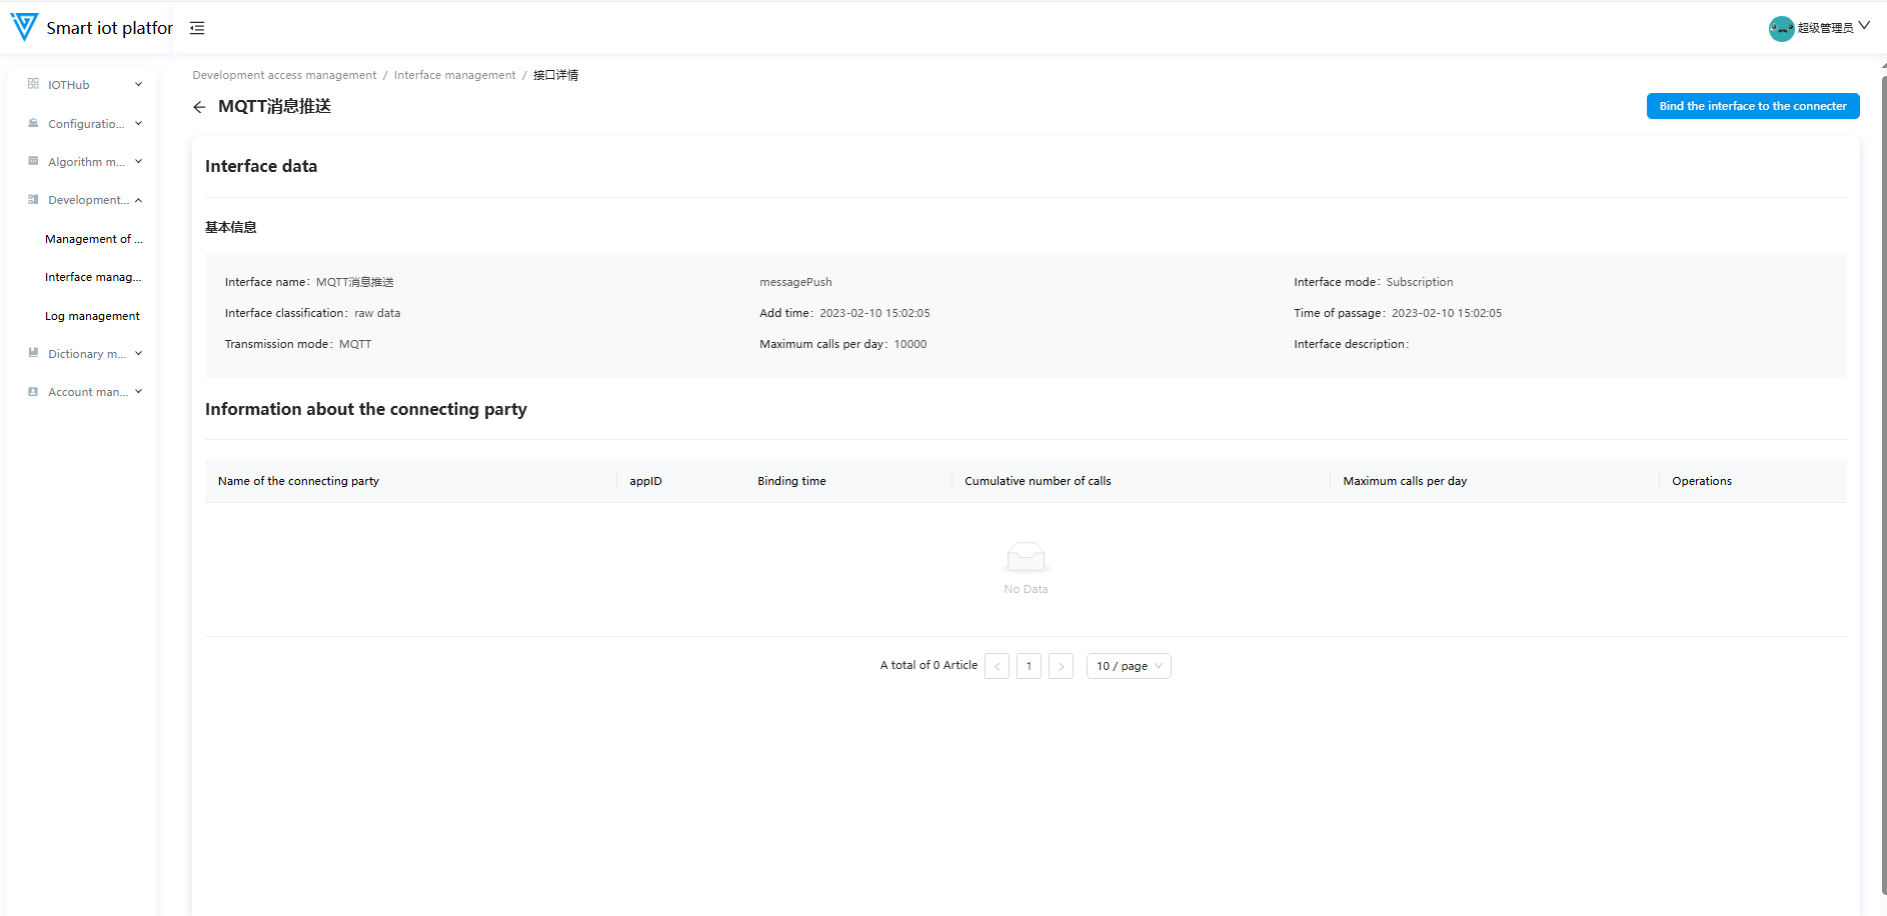Click the Configuration menu icon
The image size is (1887, 916).
33,123
